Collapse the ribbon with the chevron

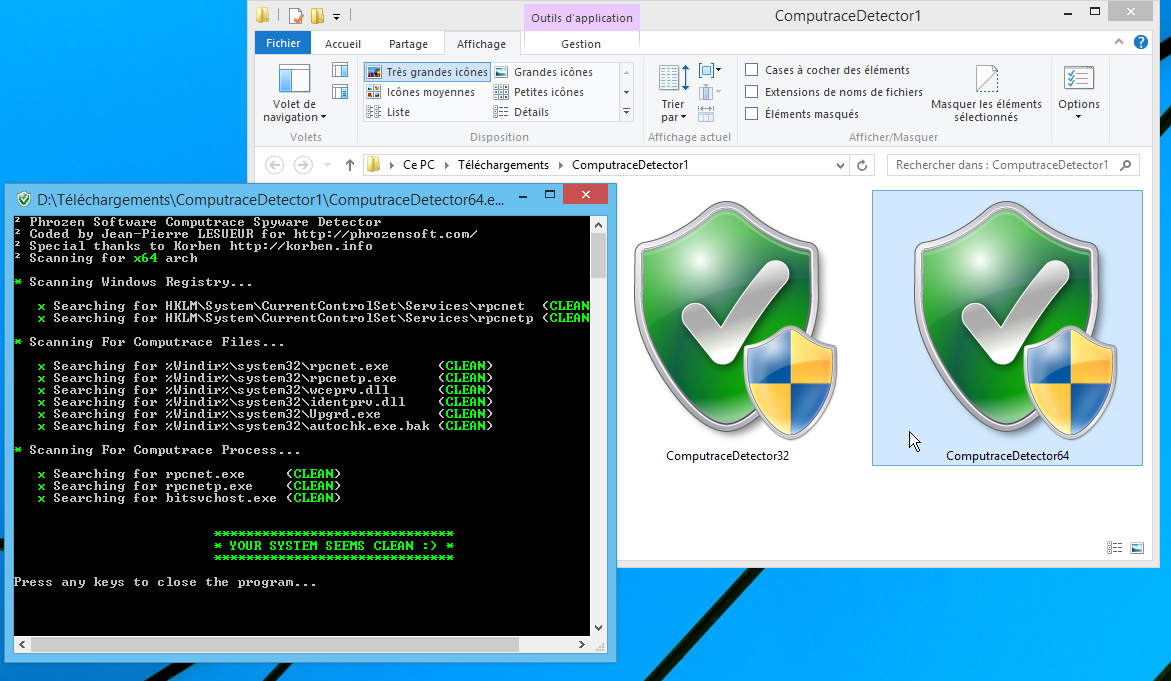click(1119, 43)
